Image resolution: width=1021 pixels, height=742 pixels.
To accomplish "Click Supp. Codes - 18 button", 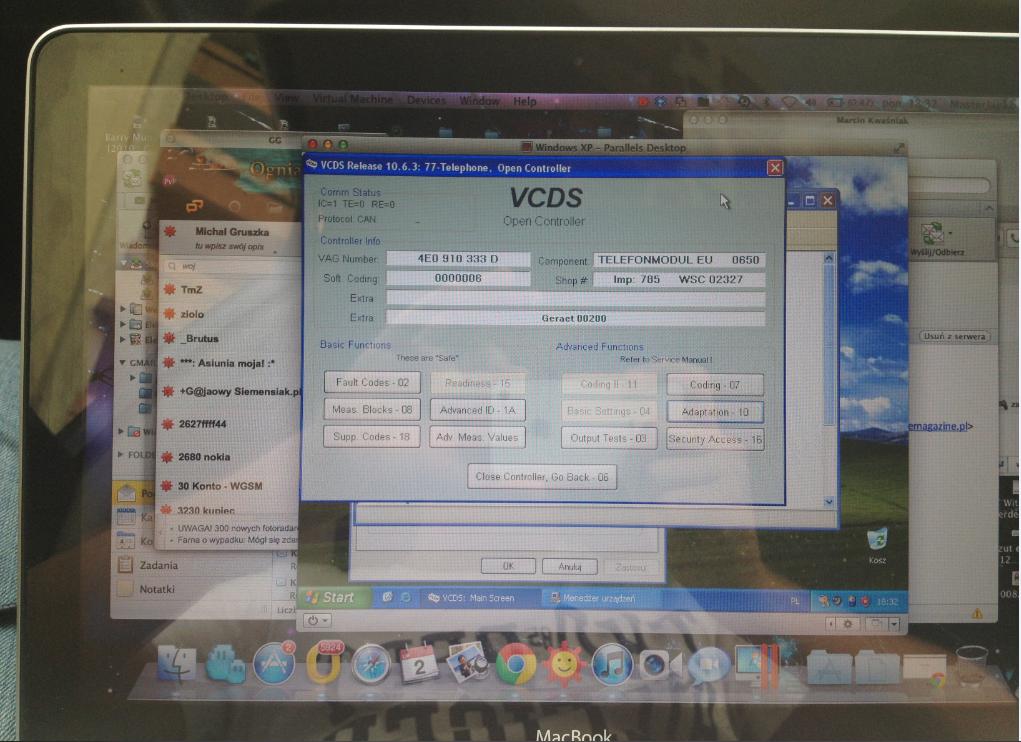I will tap(371, 437).
